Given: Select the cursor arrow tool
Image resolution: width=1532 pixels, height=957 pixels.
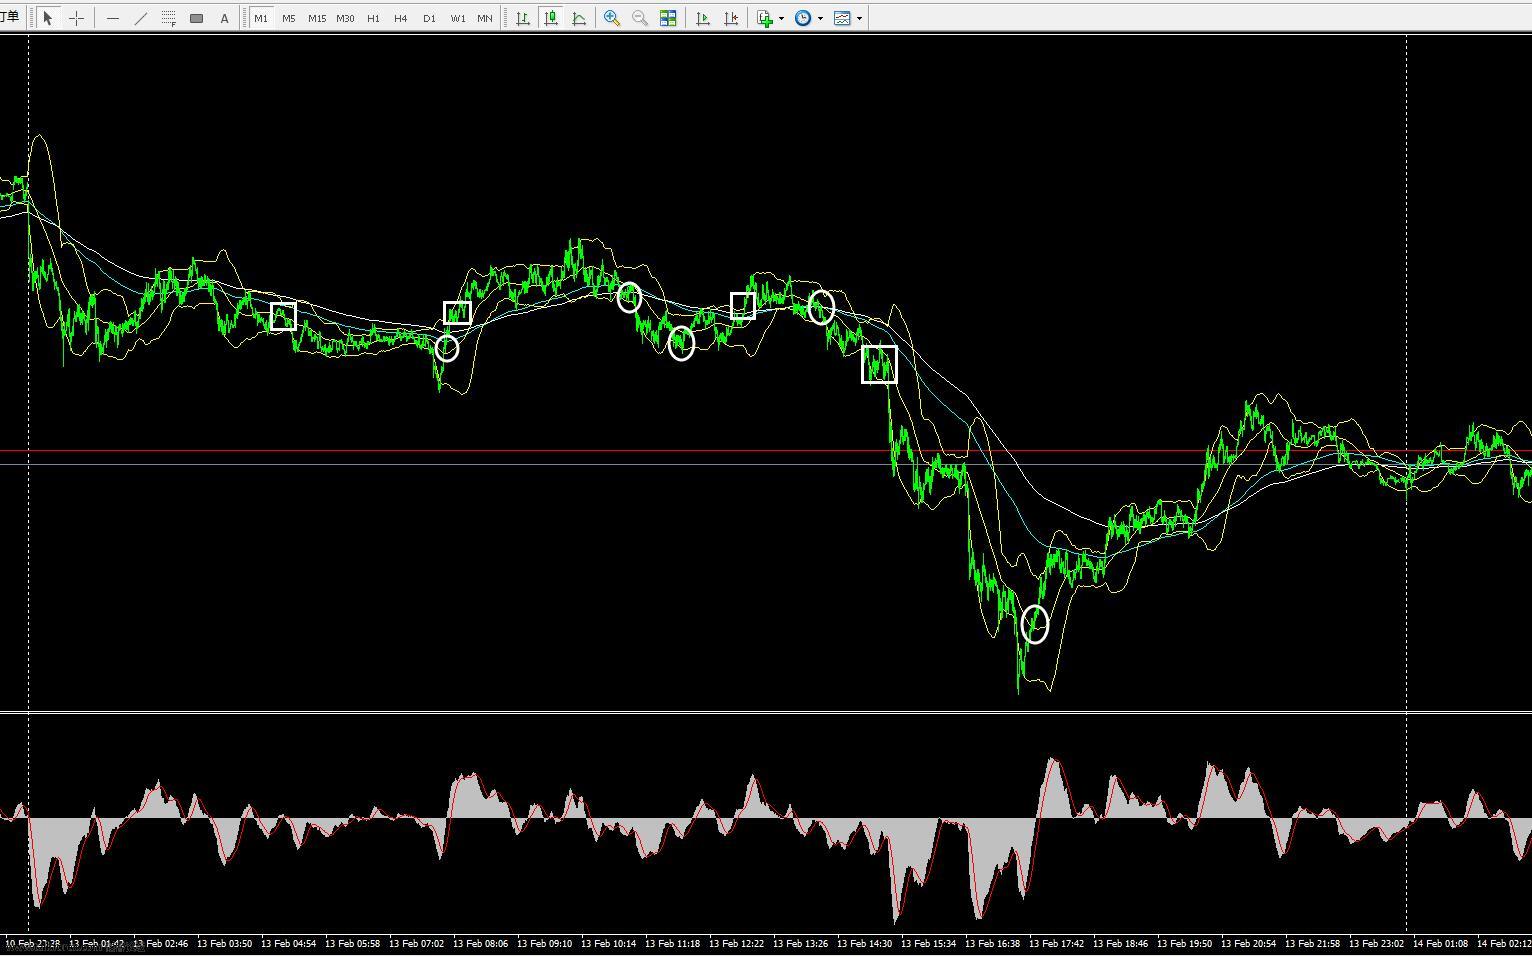Looking at the screenshot, I should pyautogui.click(x=48, y=18).
